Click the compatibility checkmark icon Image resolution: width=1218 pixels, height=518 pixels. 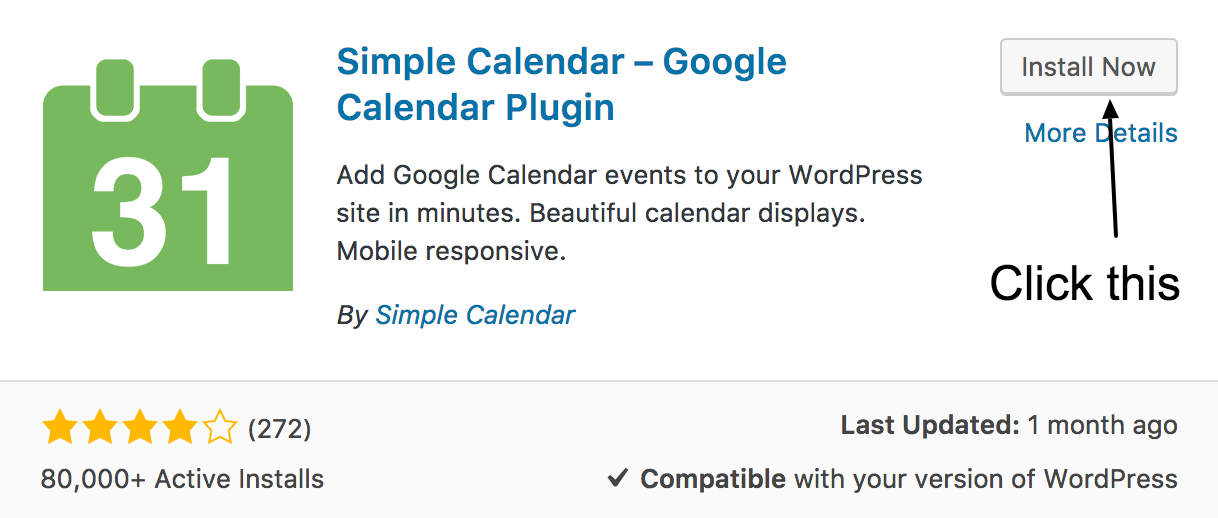pos(618,479)
